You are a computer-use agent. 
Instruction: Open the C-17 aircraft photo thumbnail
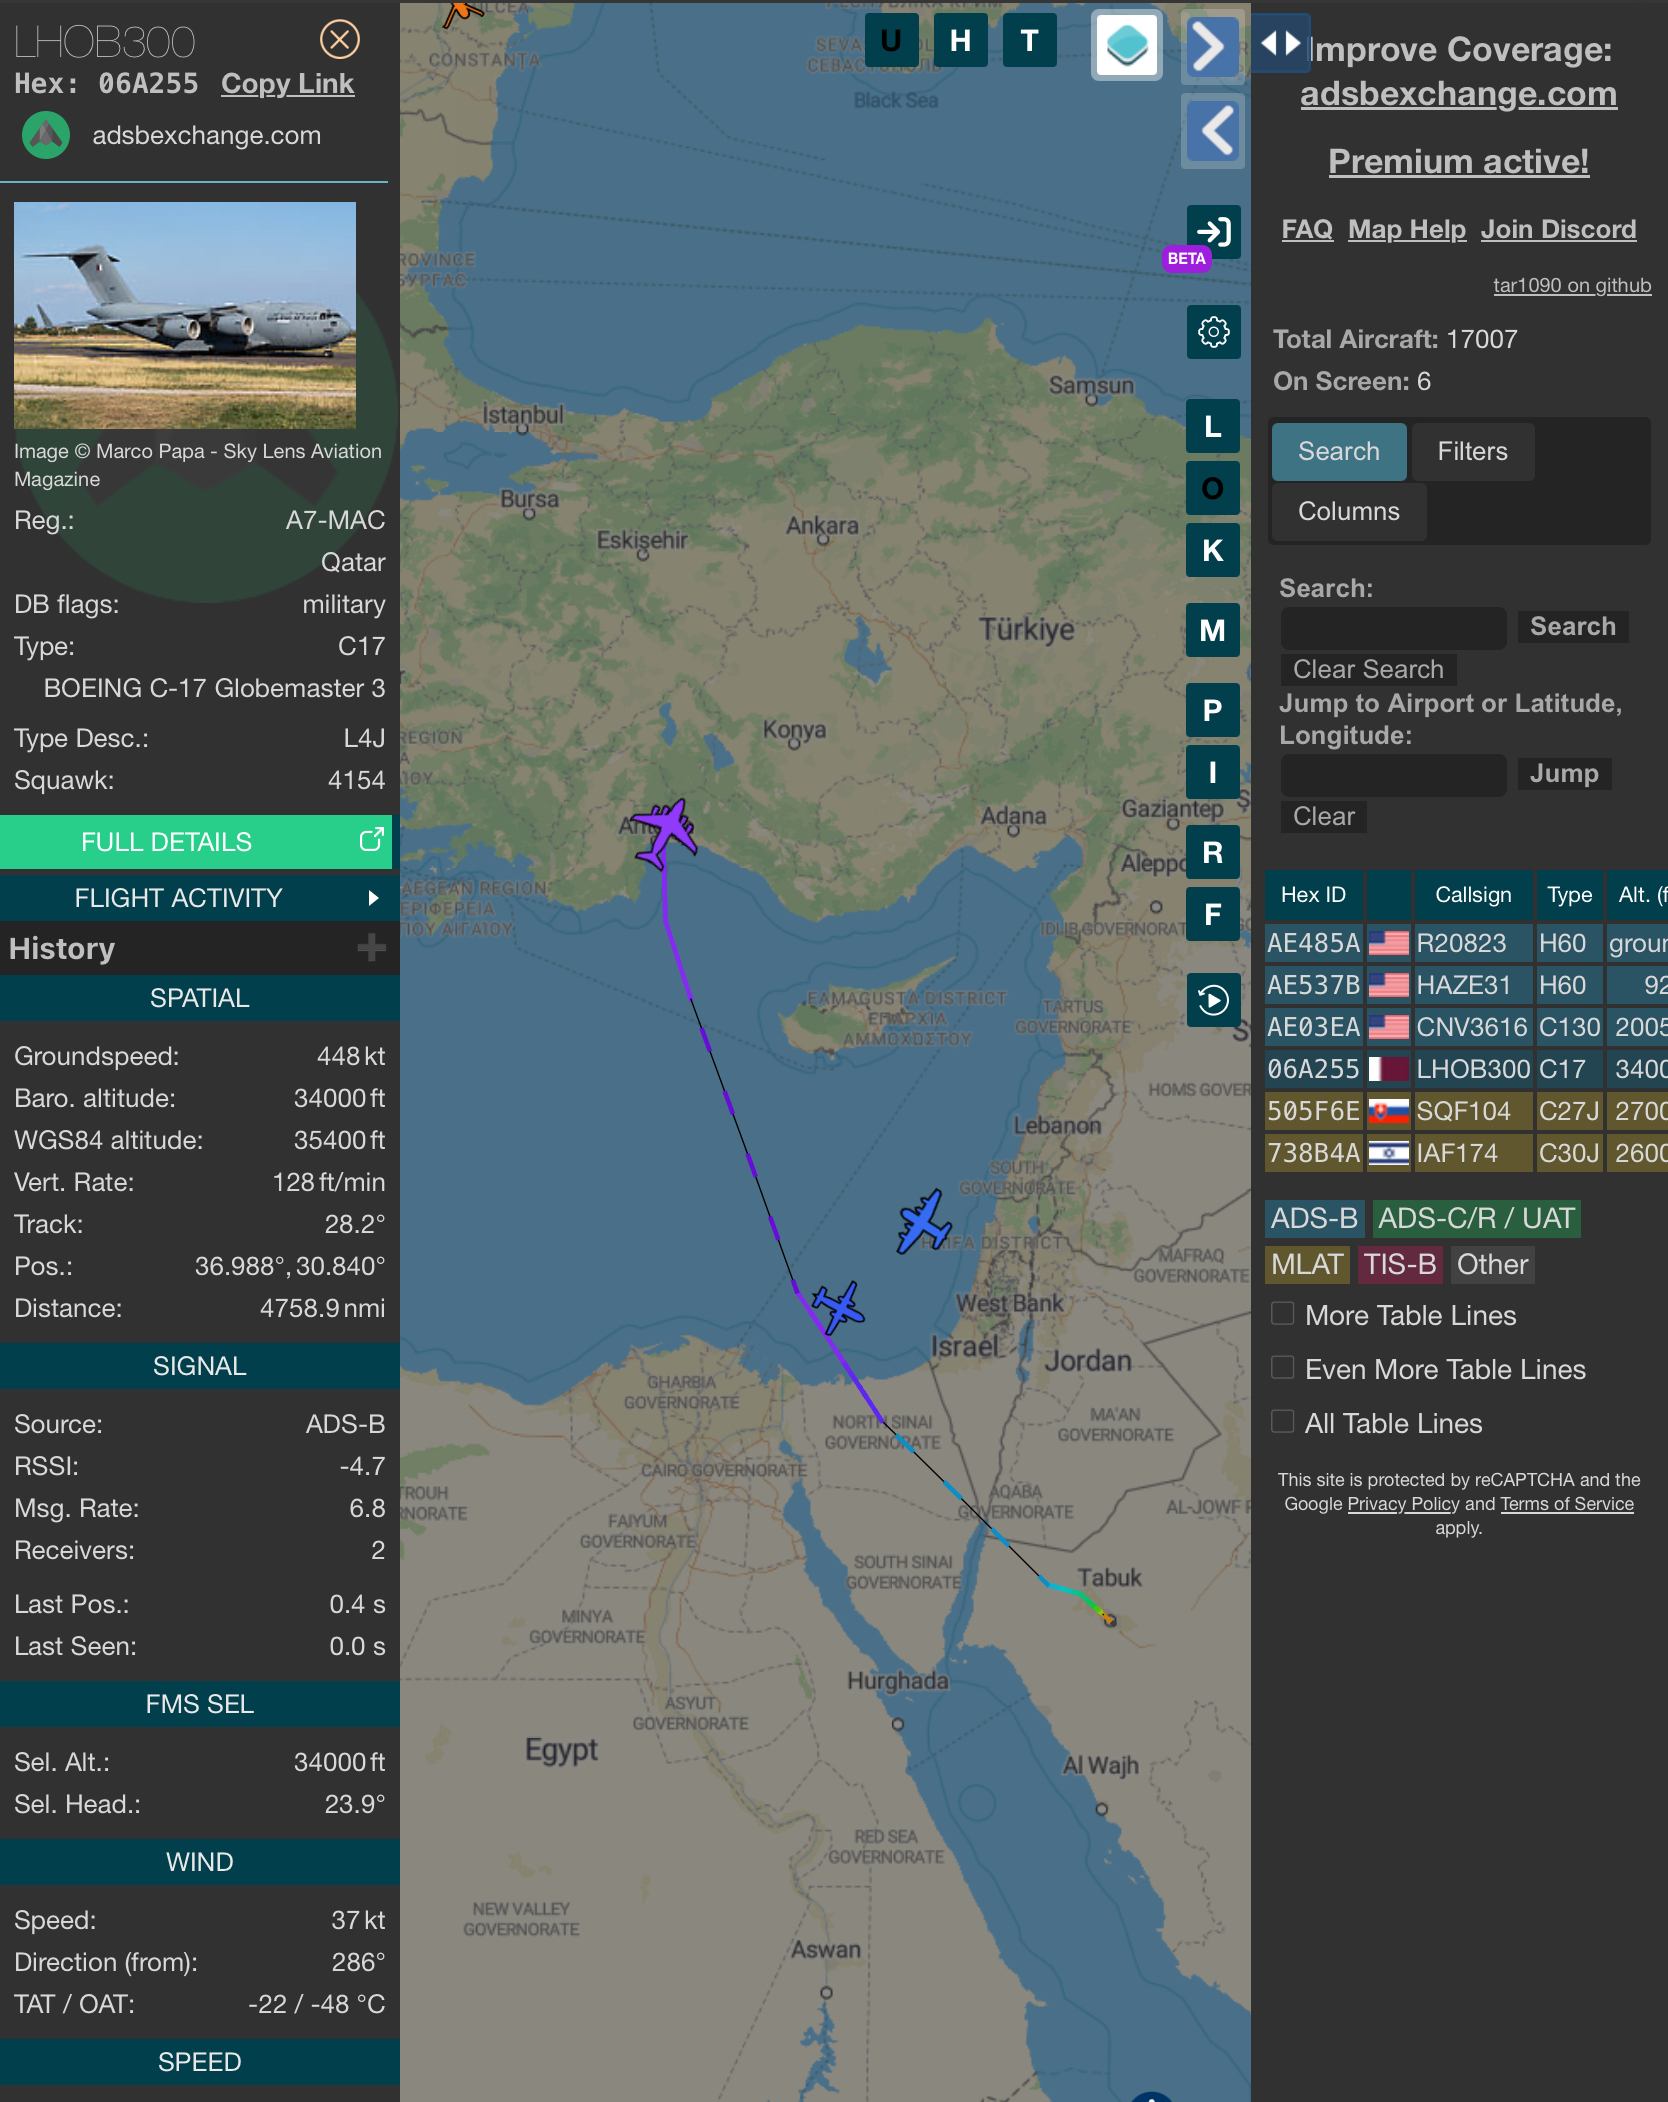click(x=185, y=316)
